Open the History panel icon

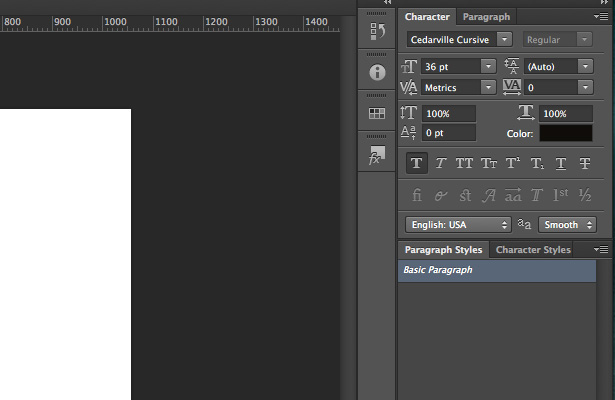tap(377, 31)
